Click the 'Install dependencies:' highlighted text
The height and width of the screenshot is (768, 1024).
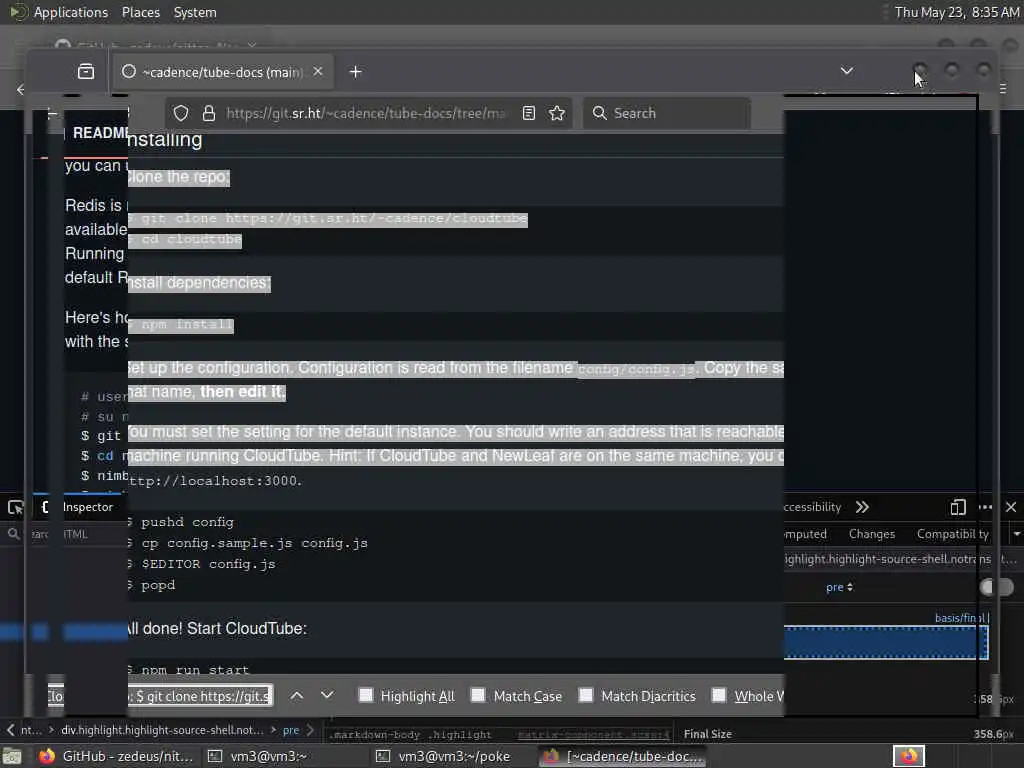199,283
